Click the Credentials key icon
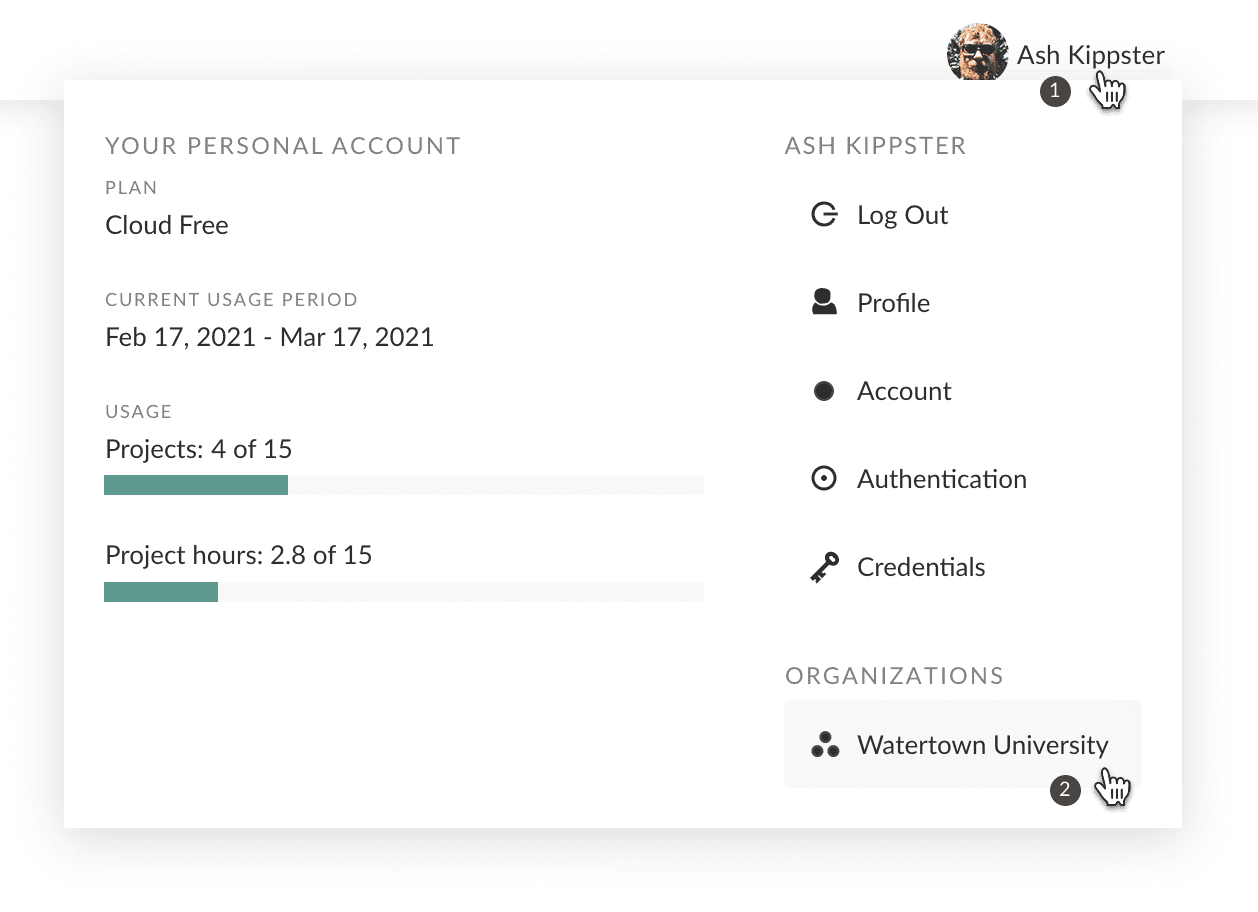The width and height of the screenshot is (1258, 912). 824,566
